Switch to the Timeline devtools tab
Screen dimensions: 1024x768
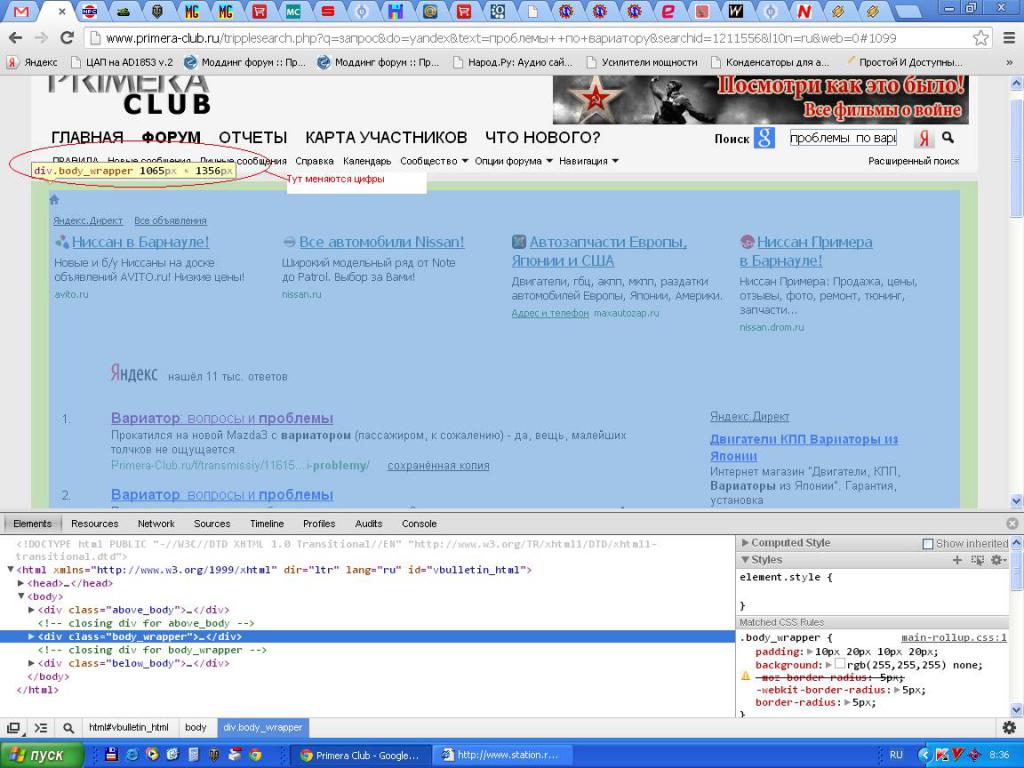[266, 524]
